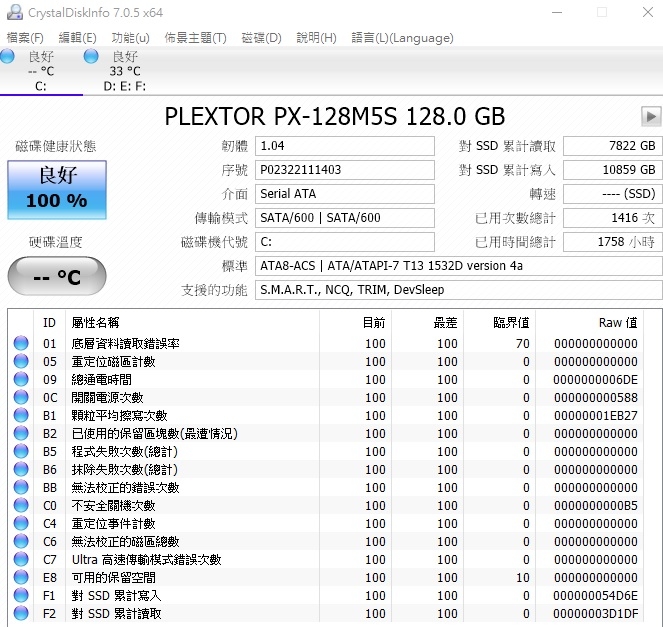The height and width of the screenshot is (627, 663).
Task: Click the serial number field
Action: click(x=345, y=170)
